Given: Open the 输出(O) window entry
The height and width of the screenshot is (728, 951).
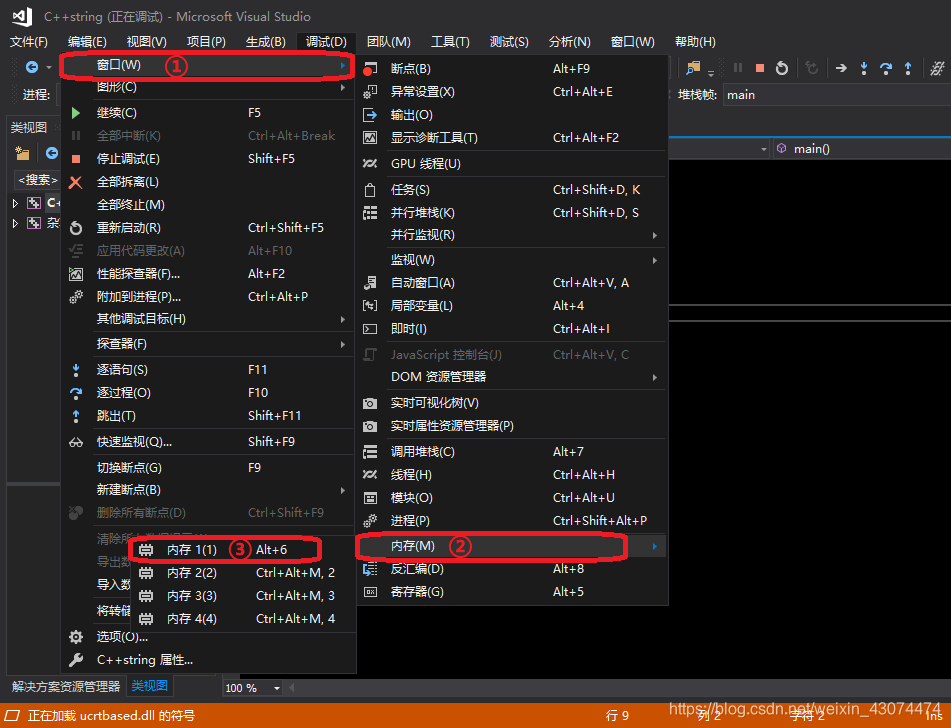Looking at the screenshot, I should 512,115.
